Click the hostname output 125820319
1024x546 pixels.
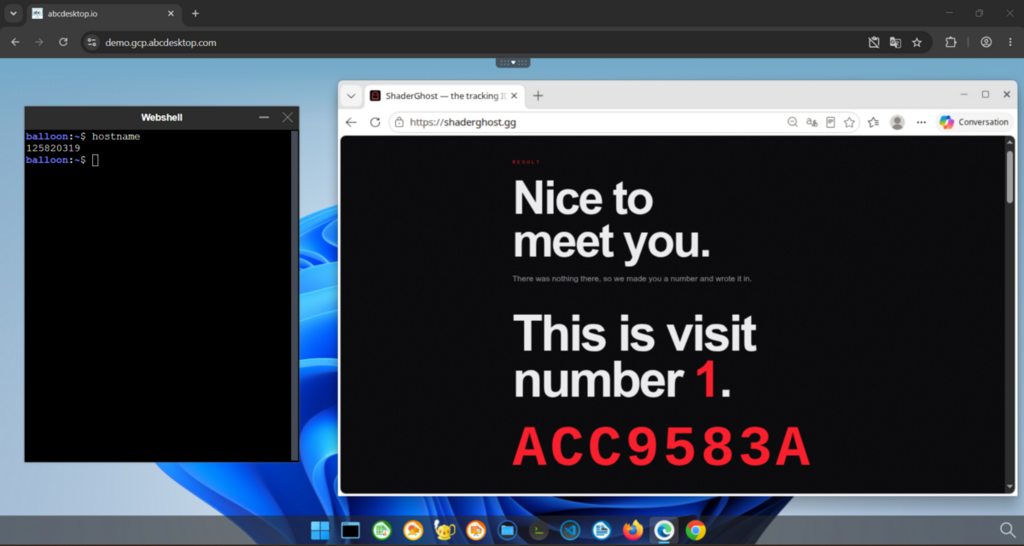click(x=53, y=148)
